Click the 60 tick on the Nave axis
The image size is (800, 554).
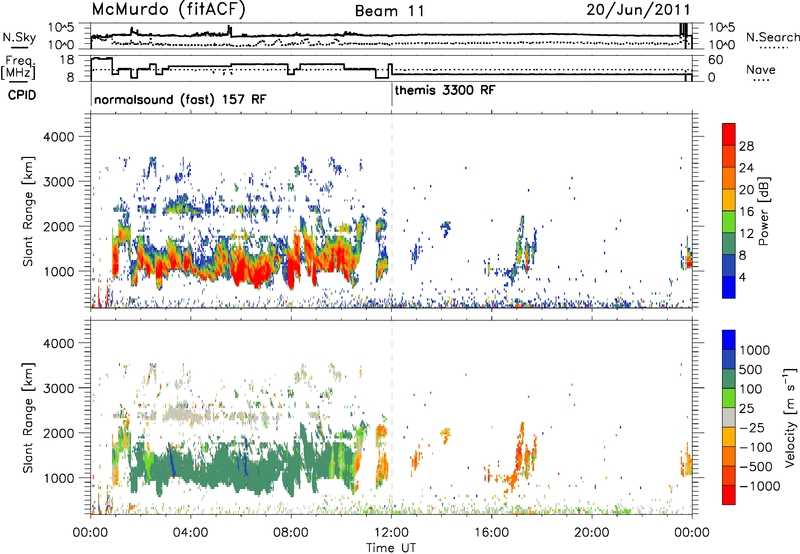tap(715, 60)
